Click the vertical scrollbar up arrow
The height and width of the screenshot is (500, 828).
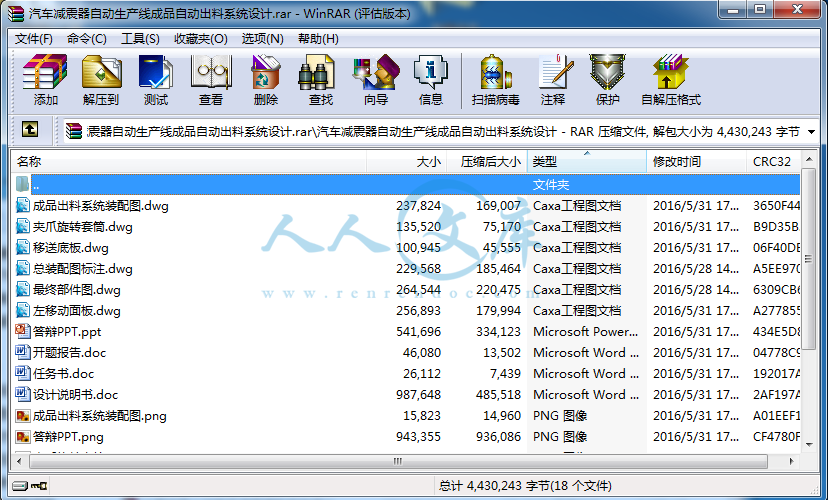tap(808, 159)
